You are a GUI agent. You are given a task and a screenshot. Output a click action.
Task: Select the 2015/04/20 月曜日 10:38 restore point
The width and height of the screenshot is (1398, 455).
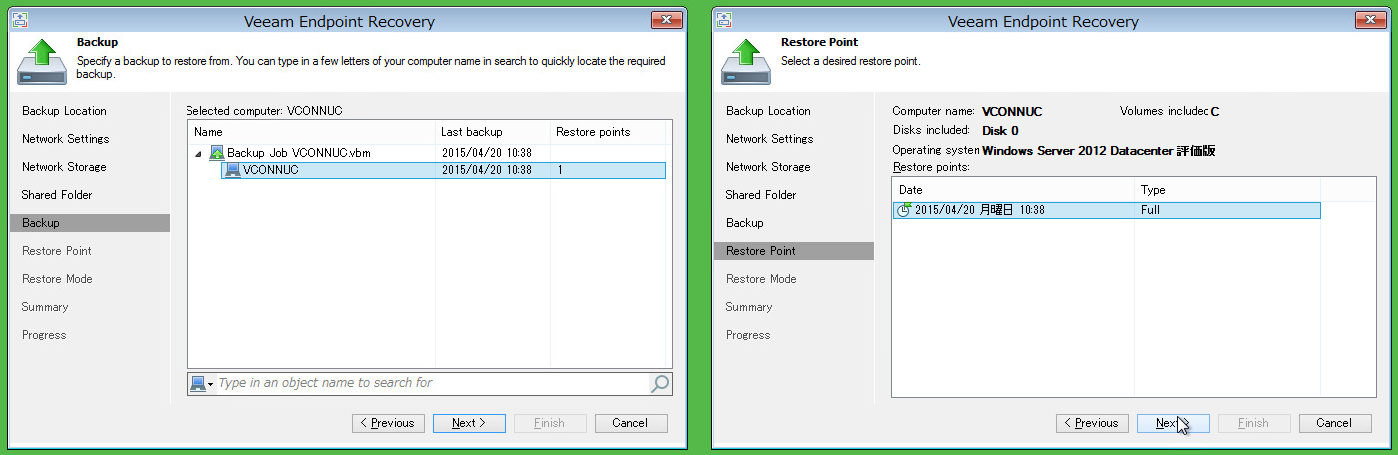(x=1106, y=210)
